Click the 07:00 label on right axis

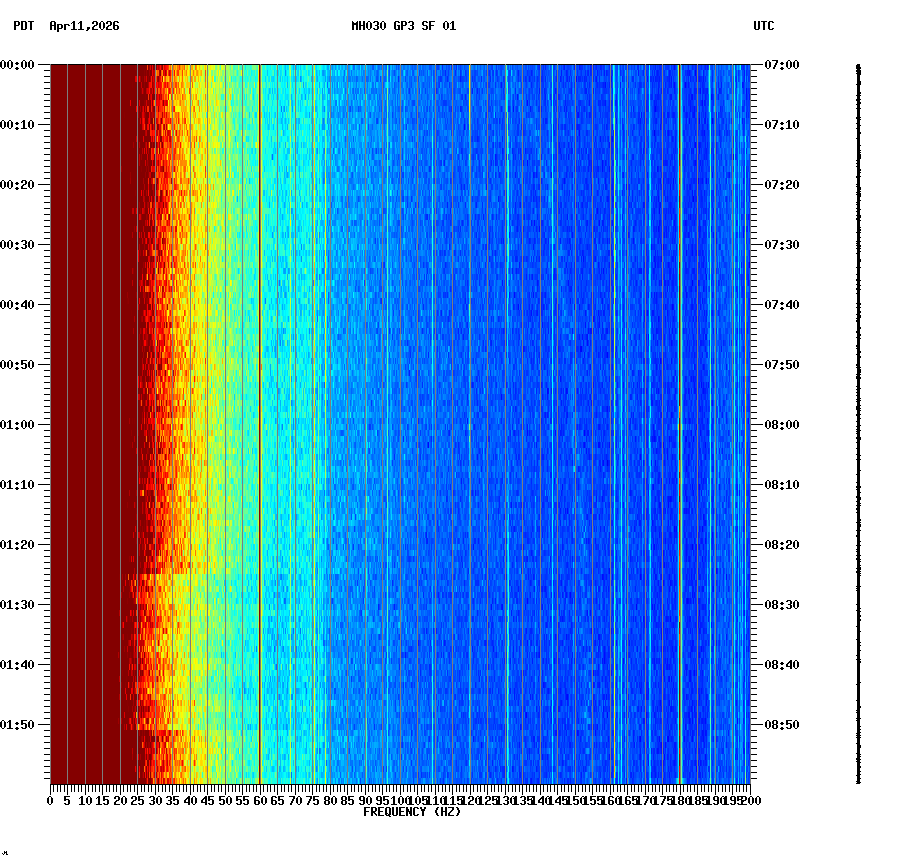pyautogui.click(x=778, y=65)
